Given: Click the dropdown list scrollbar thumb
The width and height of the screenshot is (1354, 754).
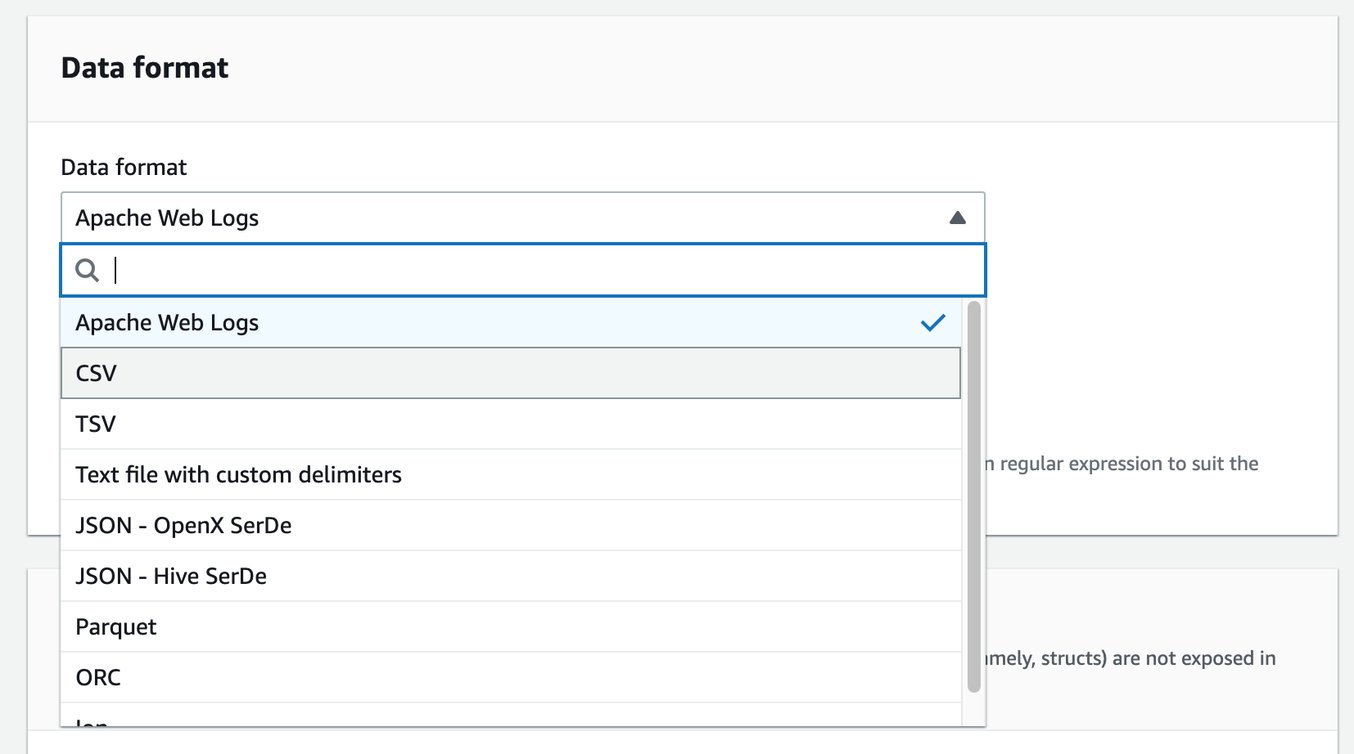Looking at the screenshot, I should point(974,495).
